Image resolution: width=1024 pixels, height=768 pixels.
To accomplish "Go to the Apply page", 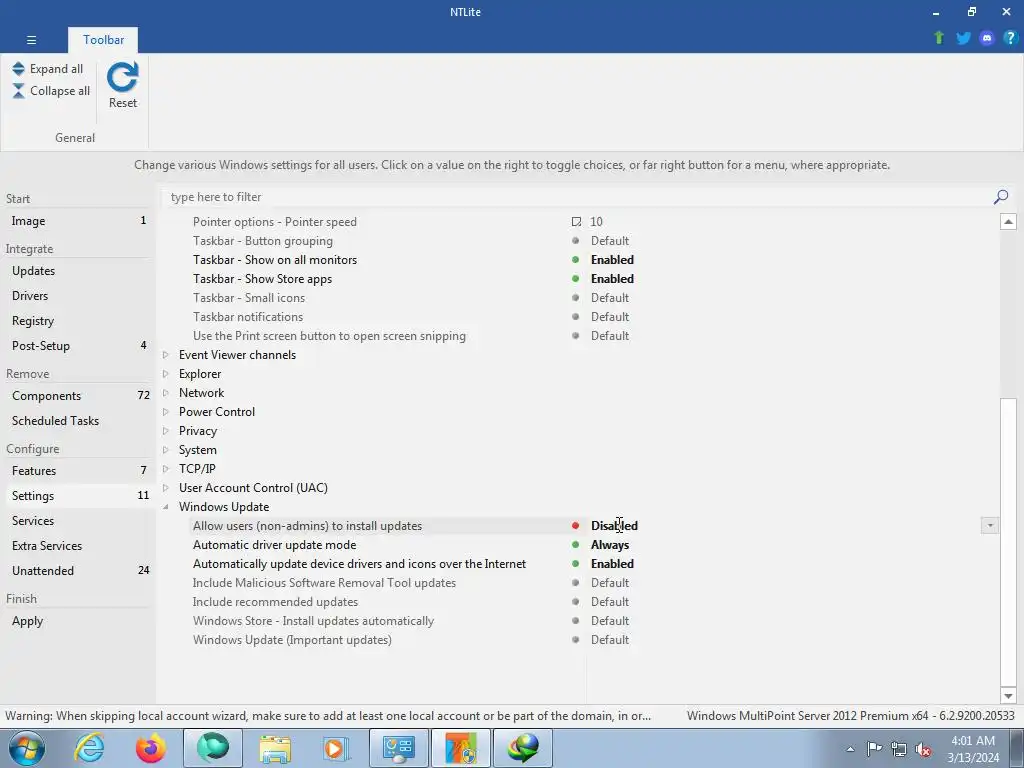I will point(78,620).
